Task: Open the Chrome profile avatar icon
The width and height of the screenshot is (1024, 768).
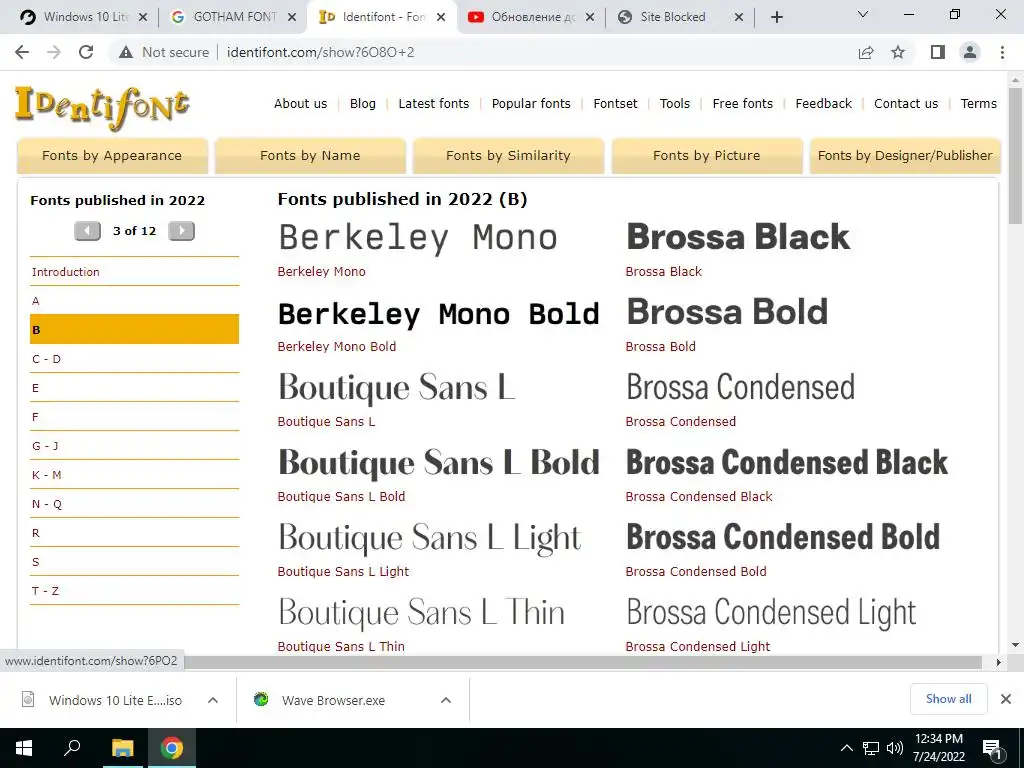Action: (970, 52)
